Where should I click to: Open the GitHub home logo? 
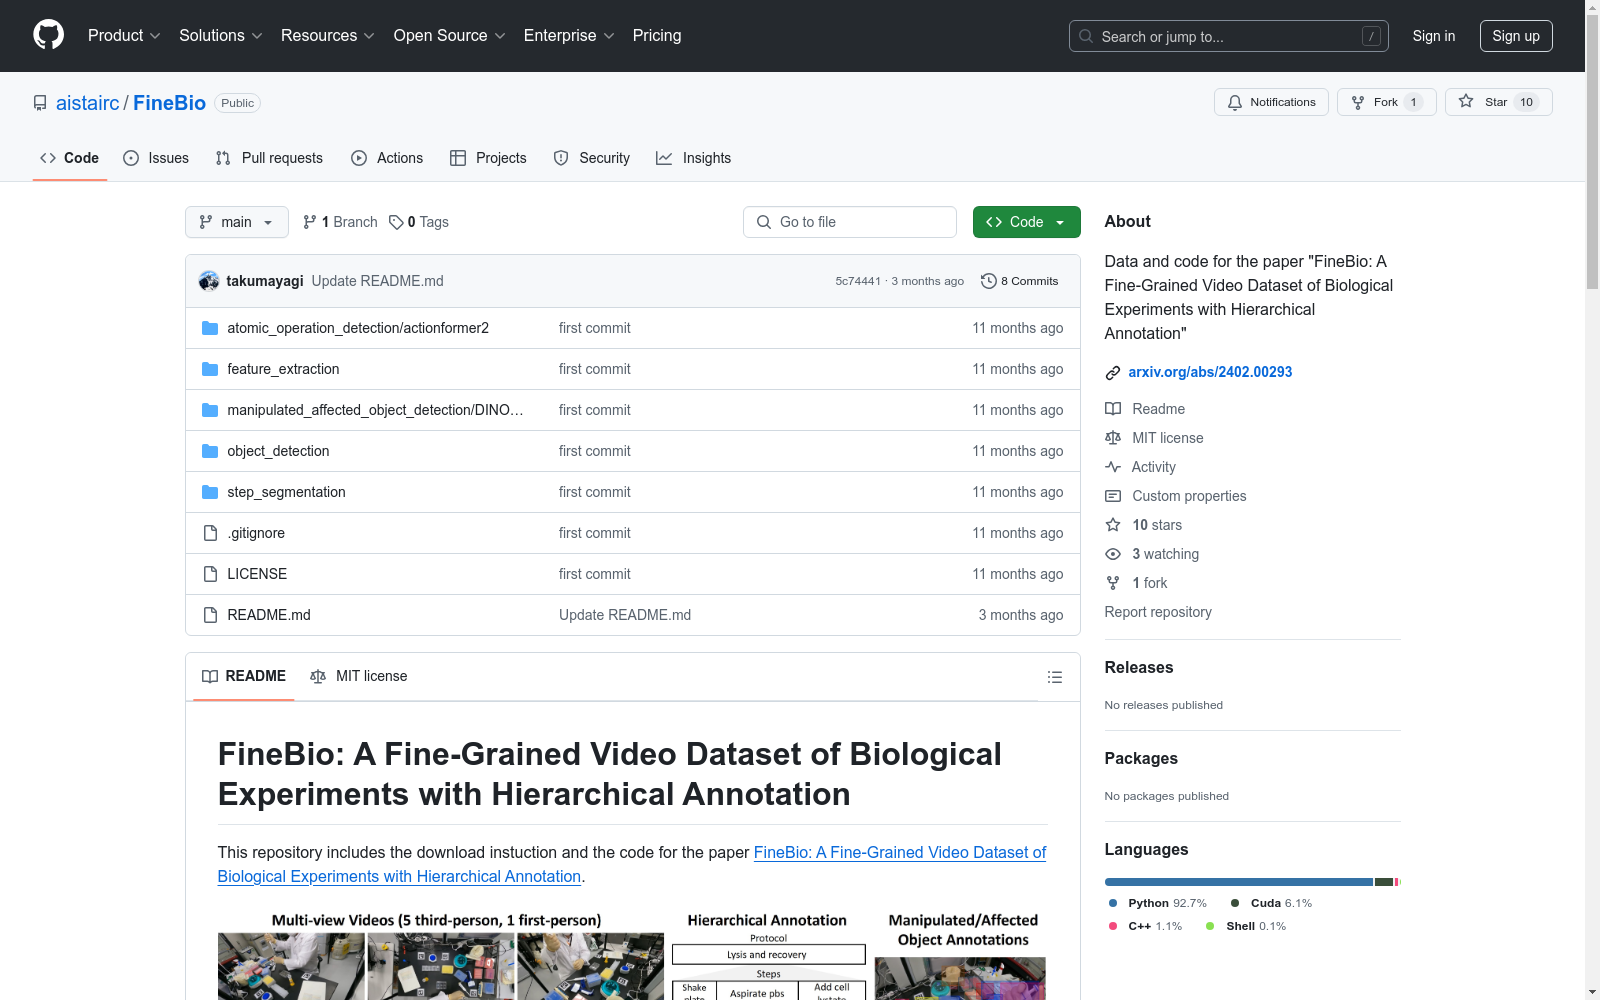[48, 35]
